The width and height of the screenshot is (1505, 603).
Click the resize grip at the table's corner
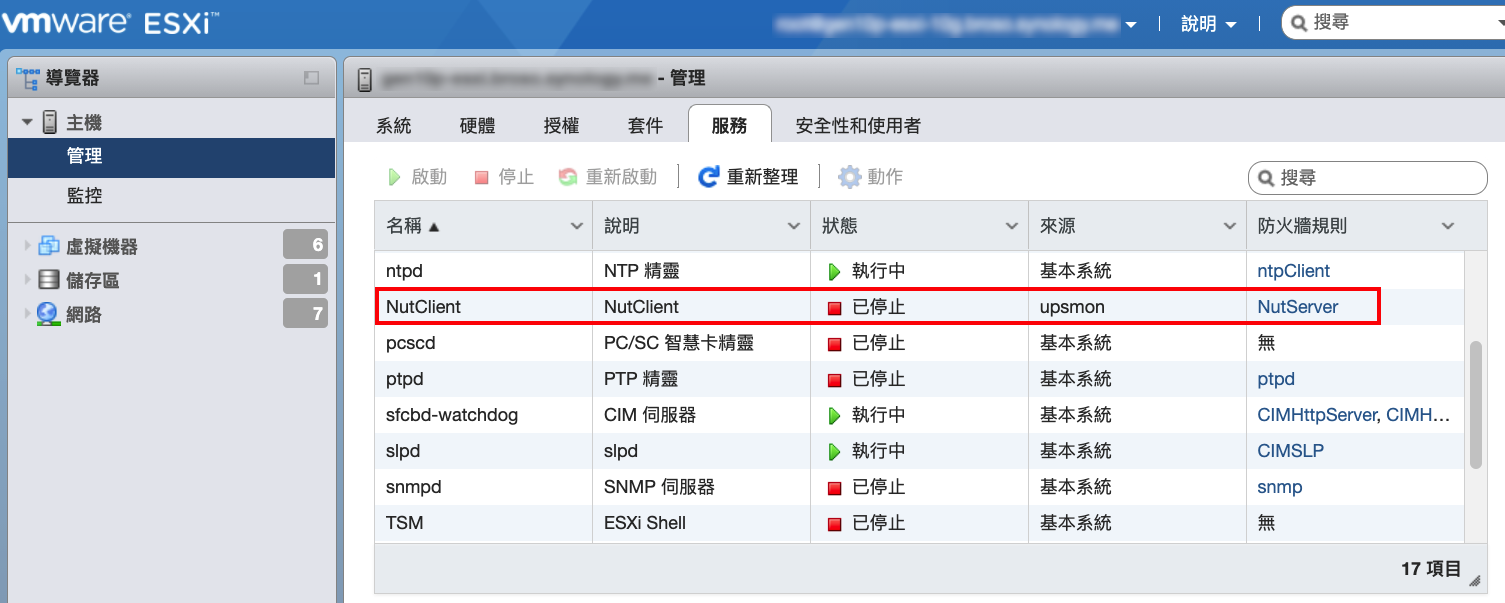point(1474,579)
